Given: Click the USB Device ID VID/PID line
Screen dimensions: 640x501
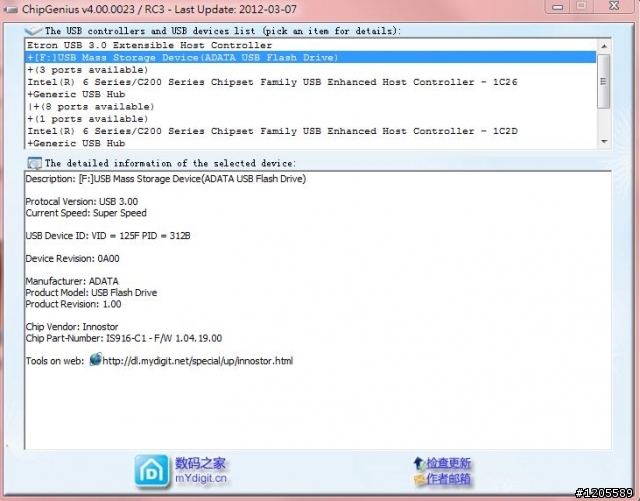Looking at the screenshot, I should (x=108, y=236).
